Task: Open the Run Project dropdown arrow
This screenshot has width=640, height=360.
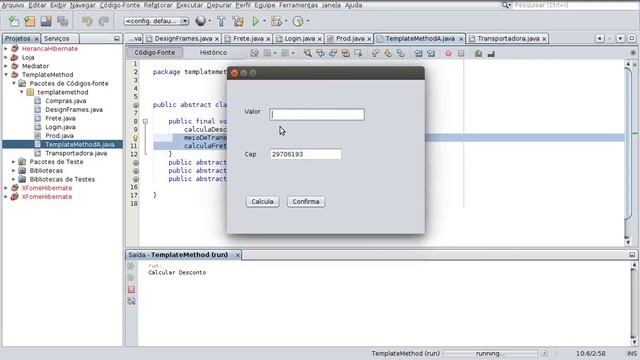Action: coord(264,21)
